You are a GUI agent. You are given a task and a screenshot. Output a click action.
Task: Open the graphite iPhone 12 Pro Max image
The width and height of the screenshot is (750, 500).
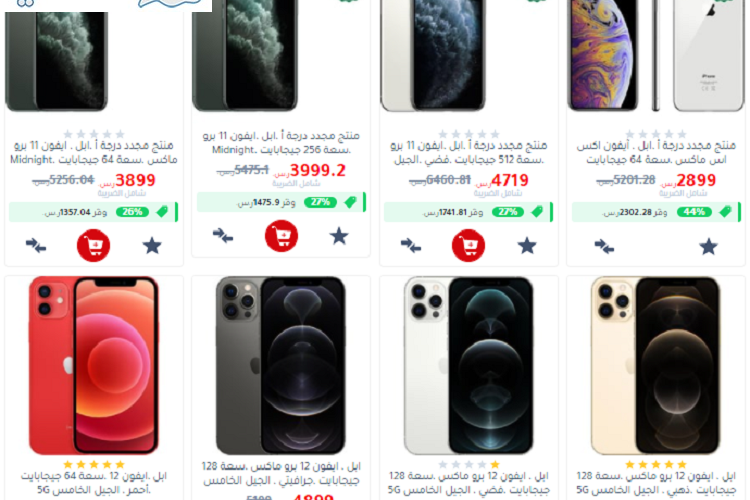[x=281, y=366]
